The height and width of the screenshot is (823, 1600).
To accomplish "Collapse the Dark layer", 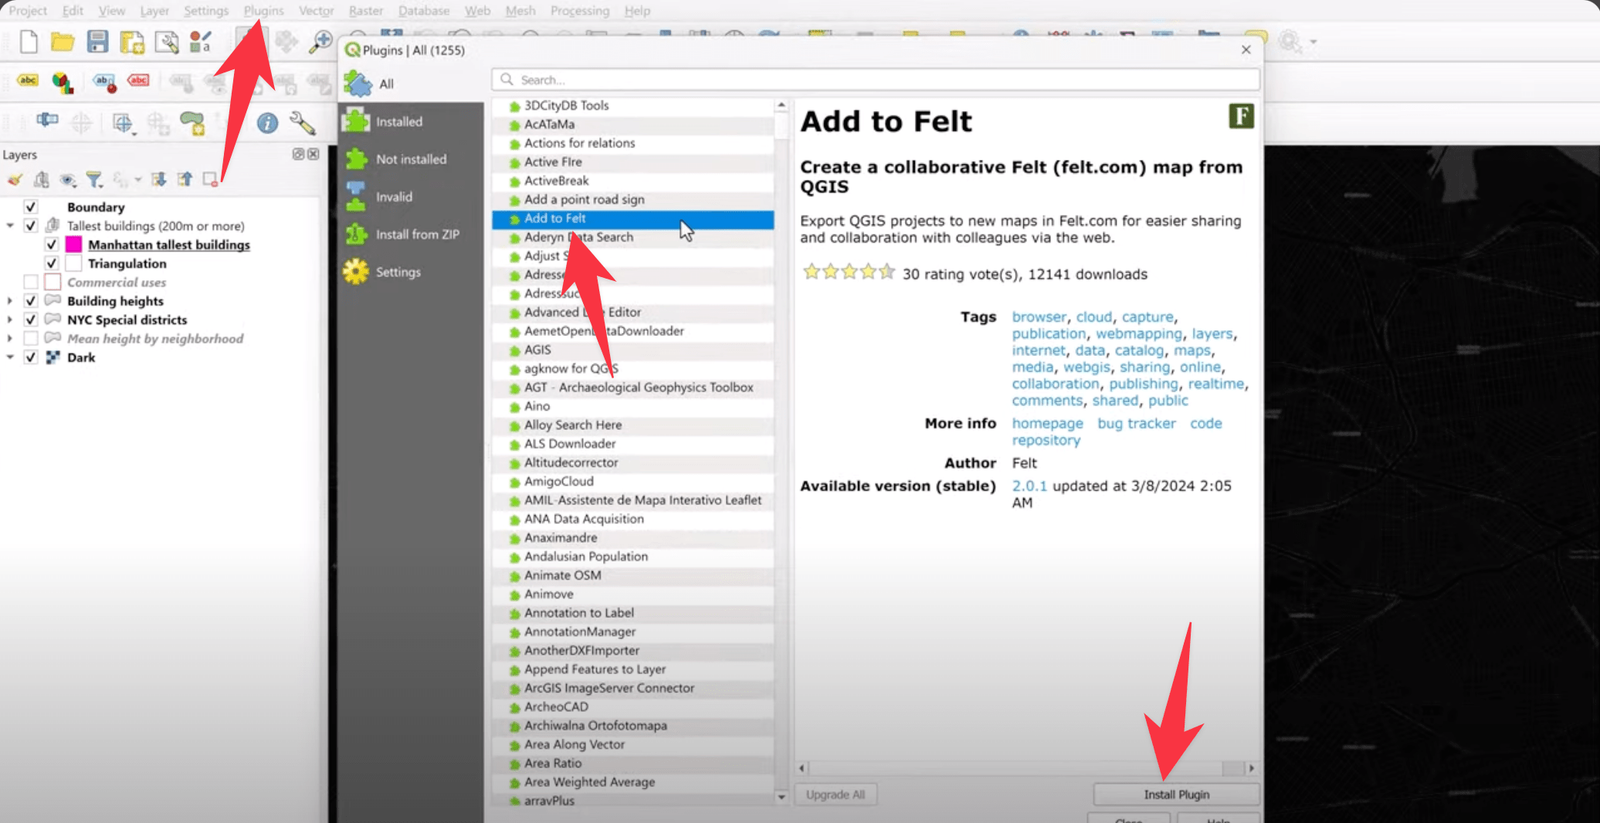I will tap(10, 357).
